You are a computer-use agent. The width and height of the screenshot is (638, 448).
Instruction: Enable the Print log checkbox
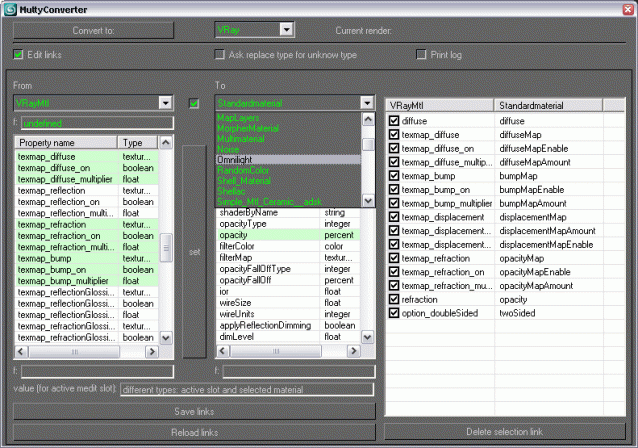(421, 55)
